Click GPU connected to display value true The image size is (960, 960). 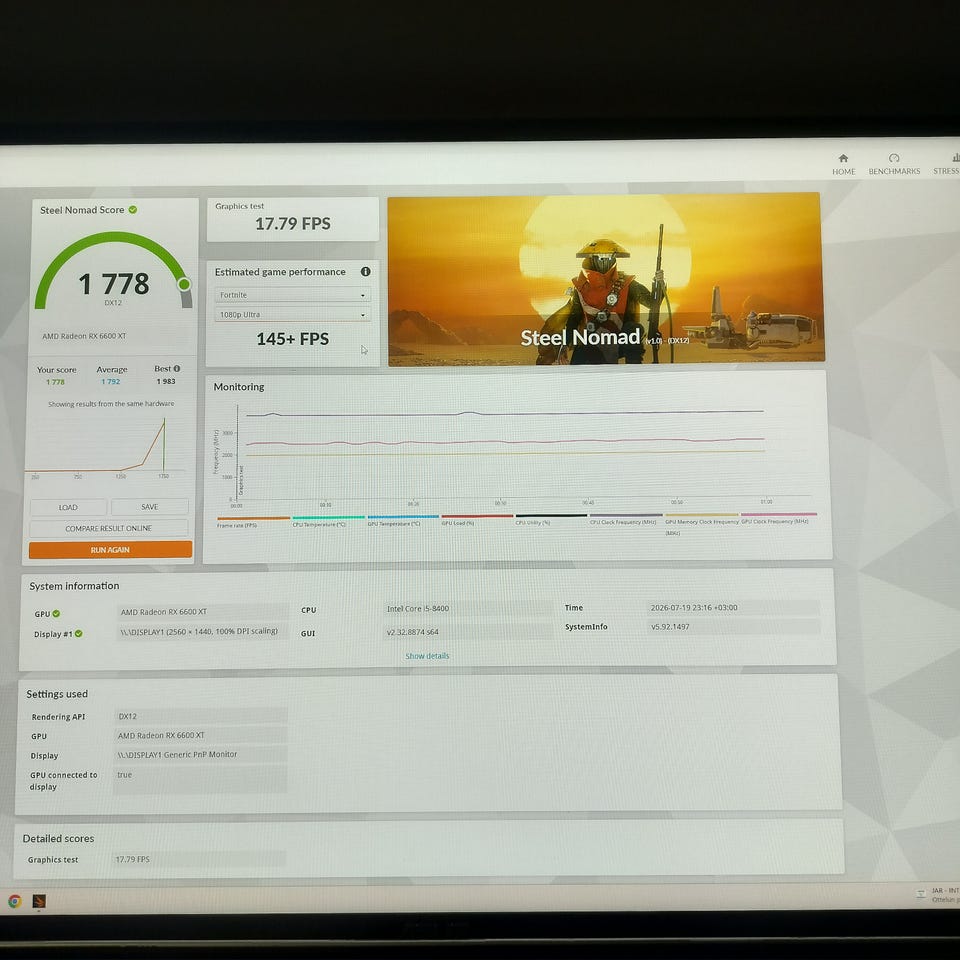tap(200, 780)
